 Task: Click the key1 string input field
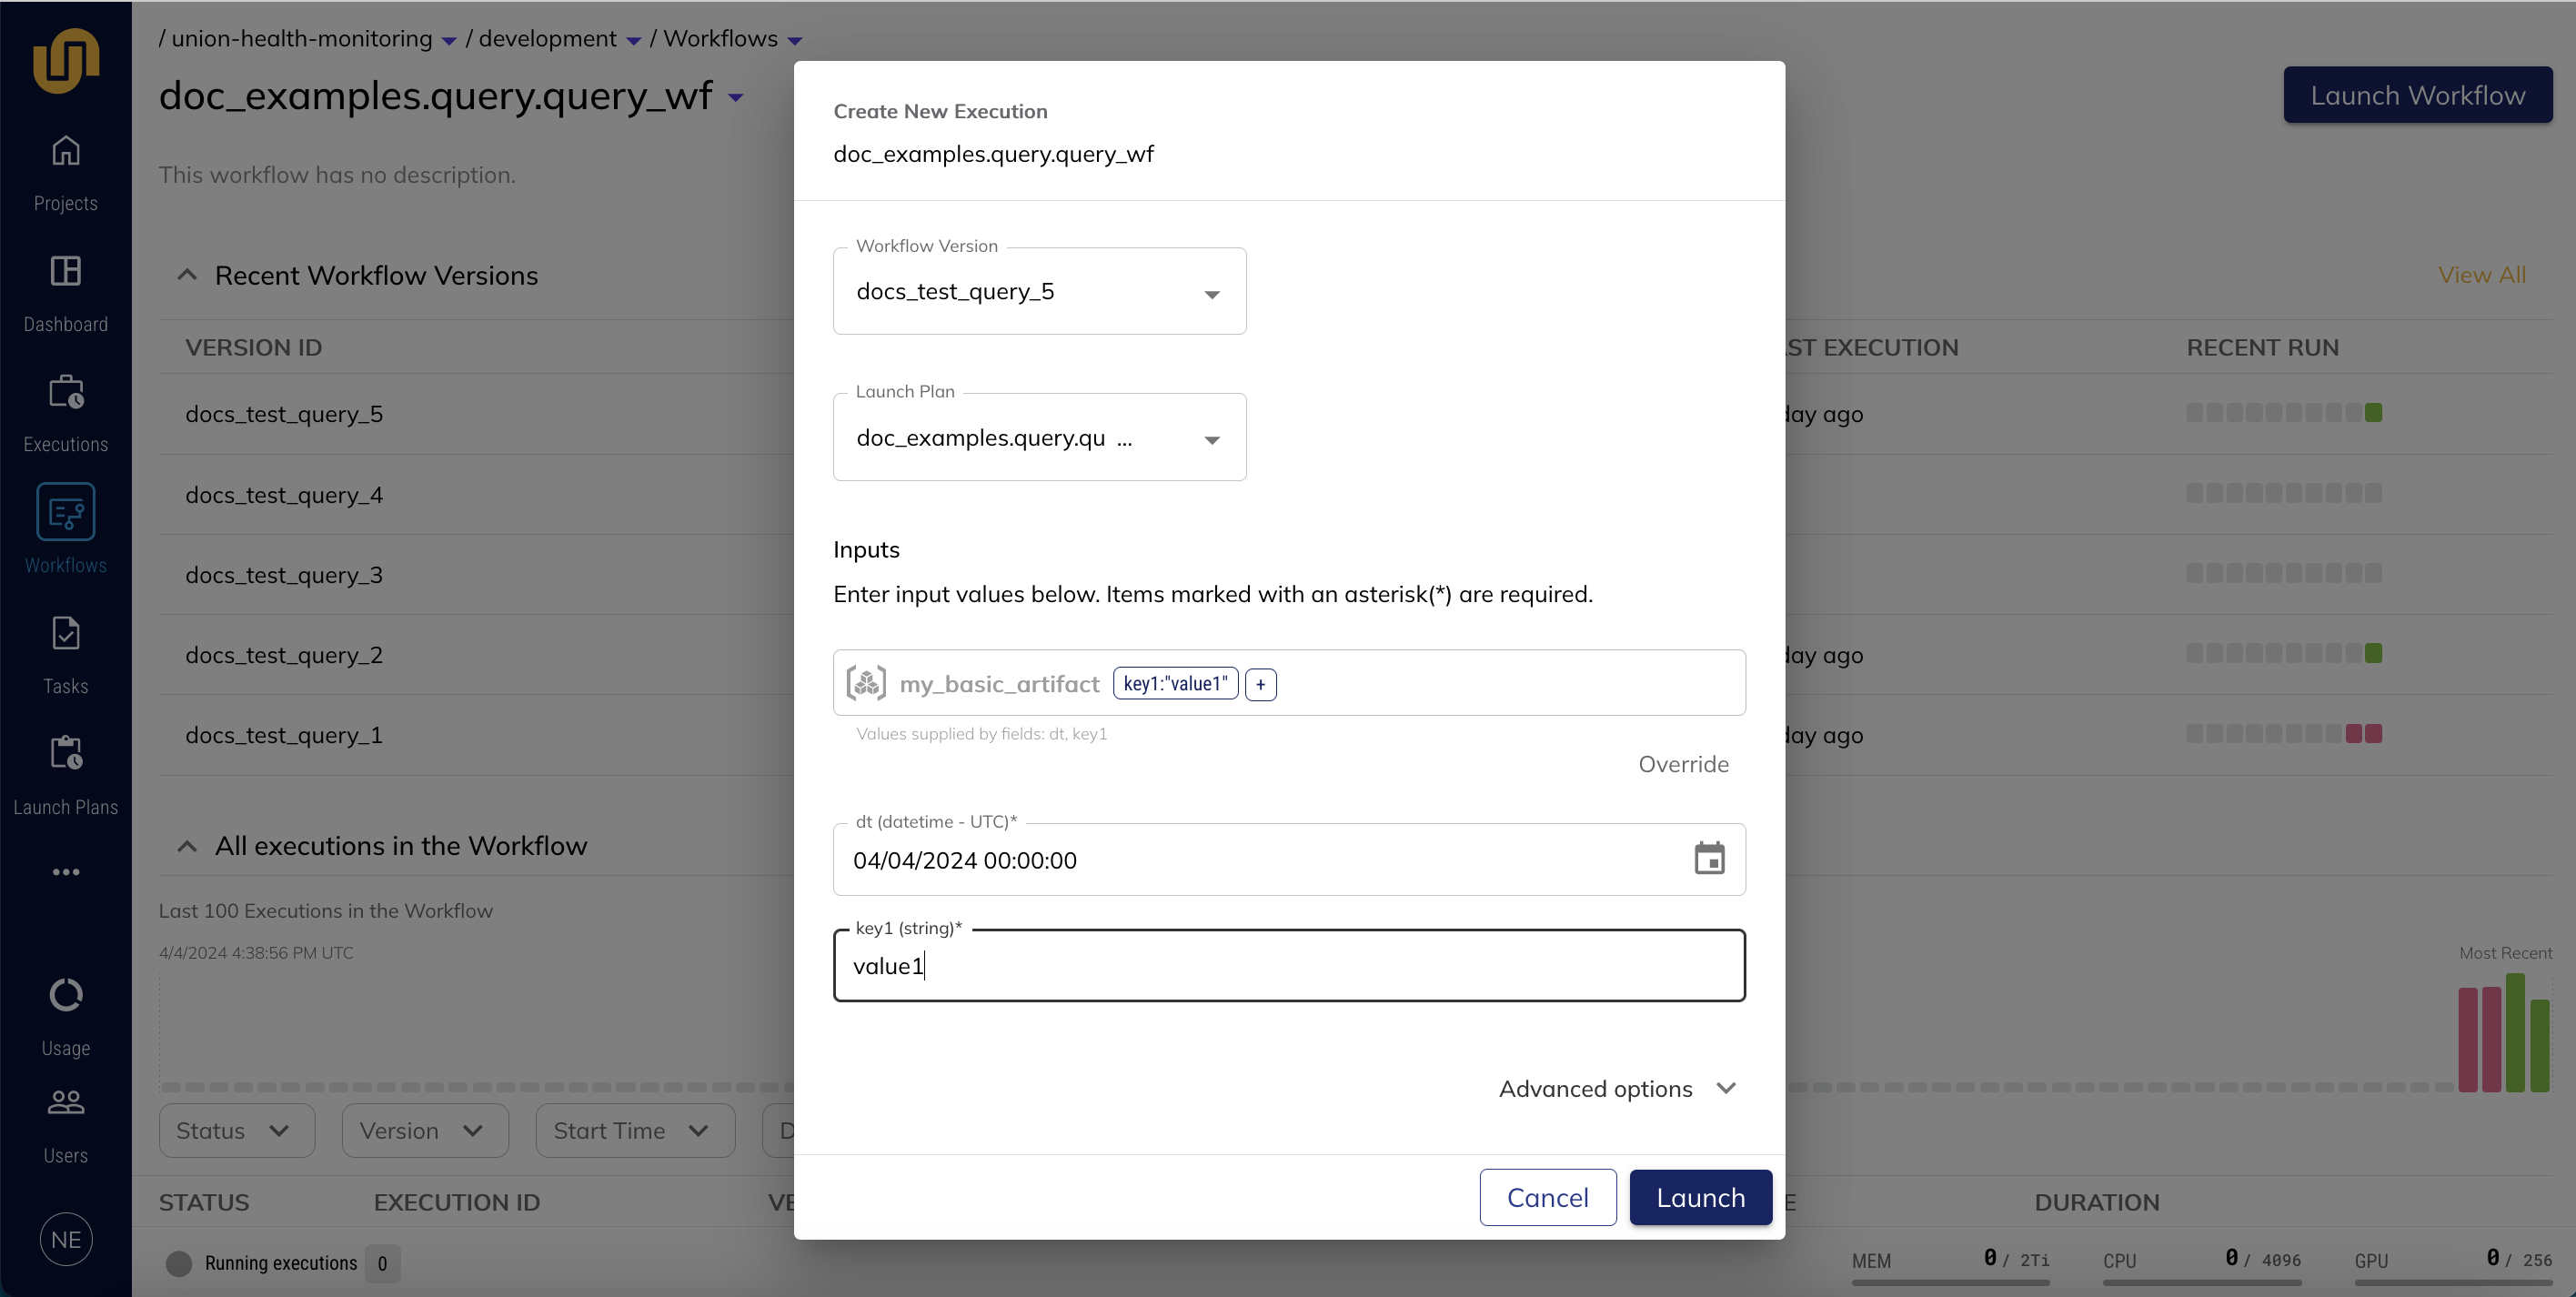click(1289, 964)
